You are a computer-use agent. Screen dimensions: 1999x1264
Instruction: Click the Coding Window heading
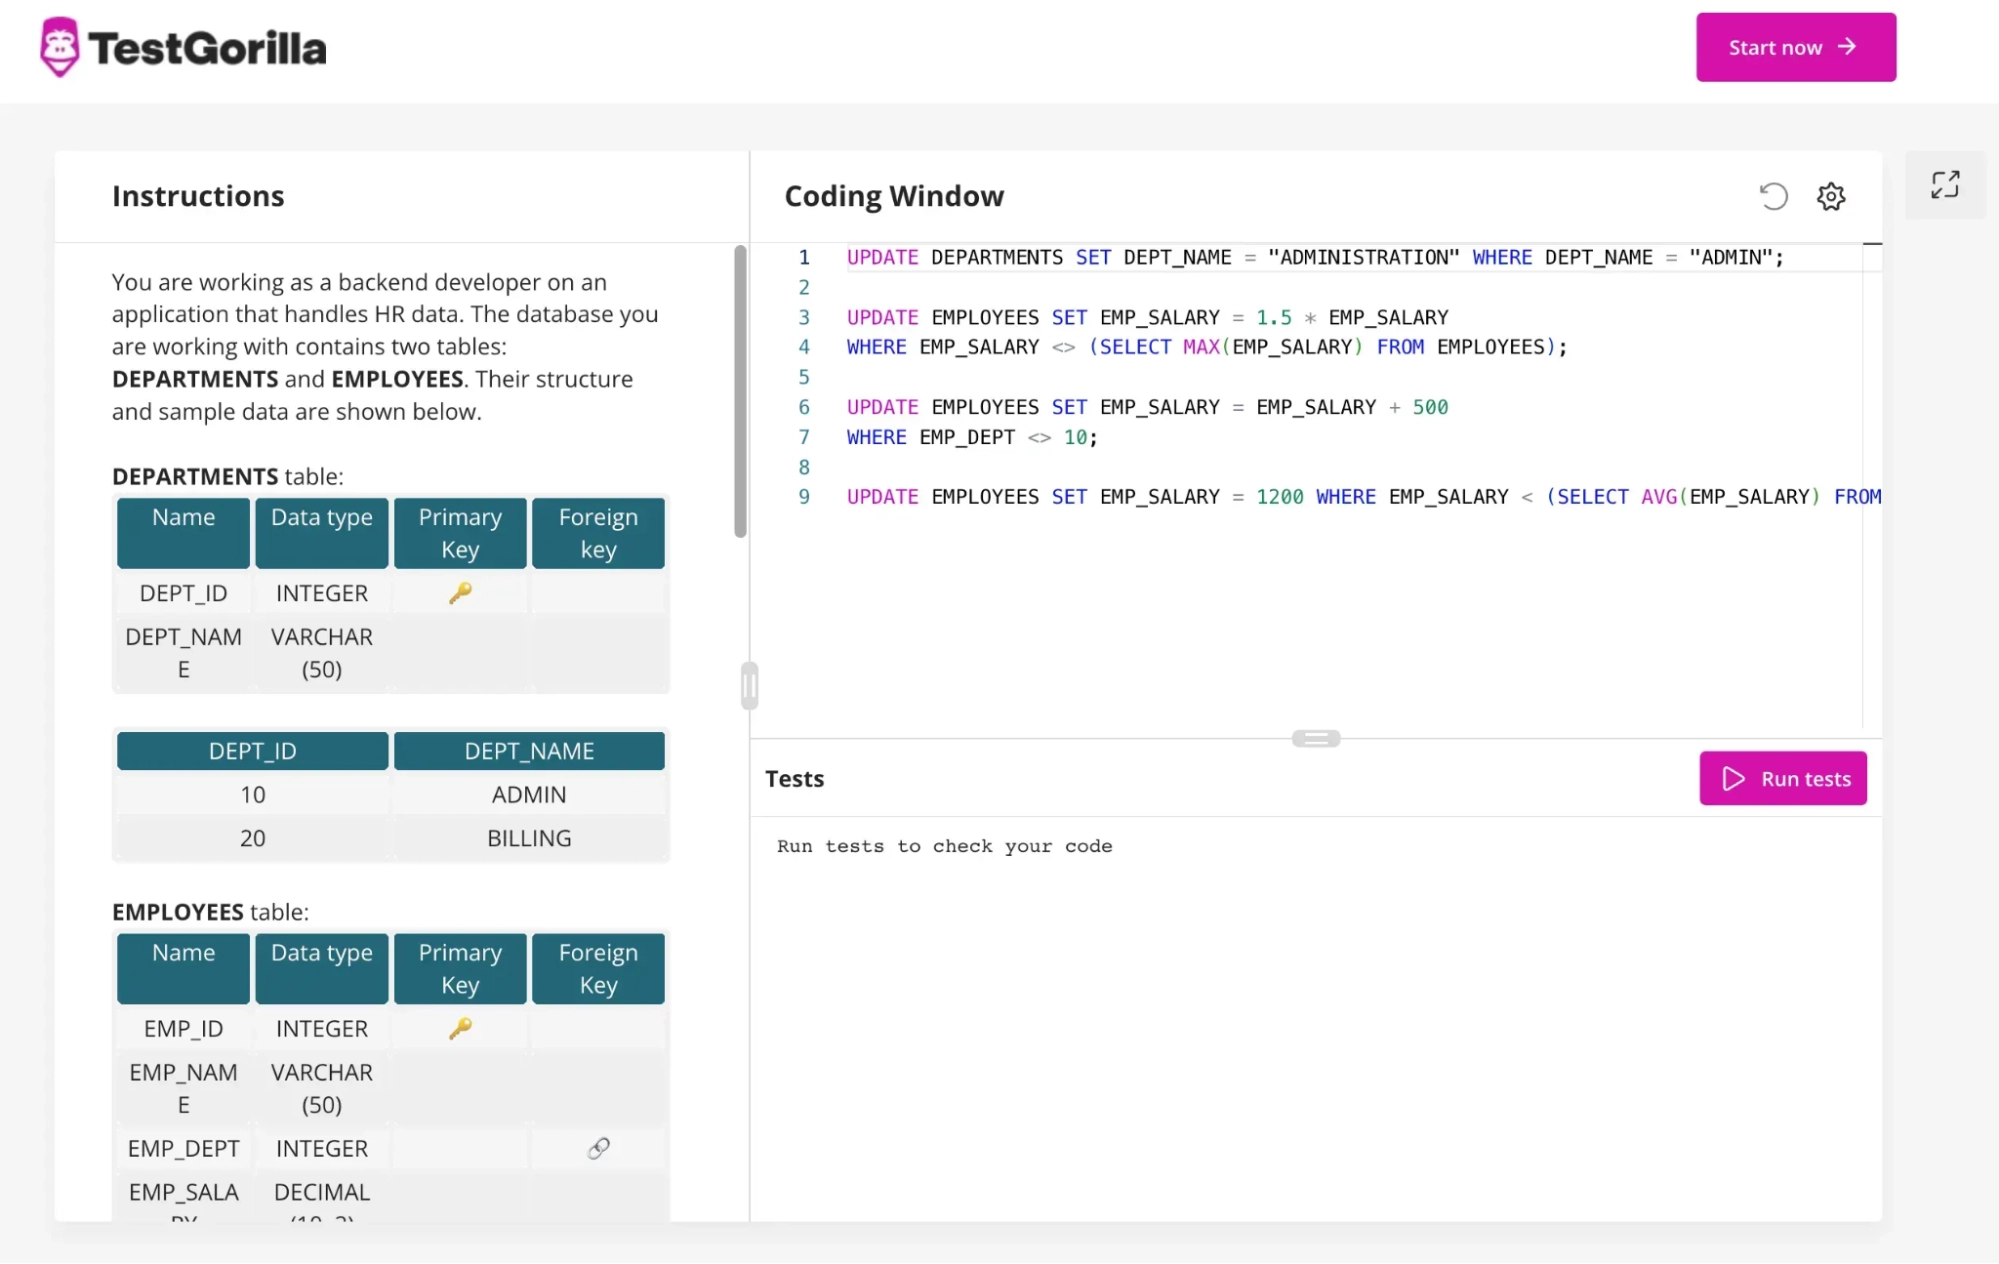click(894, 196)
